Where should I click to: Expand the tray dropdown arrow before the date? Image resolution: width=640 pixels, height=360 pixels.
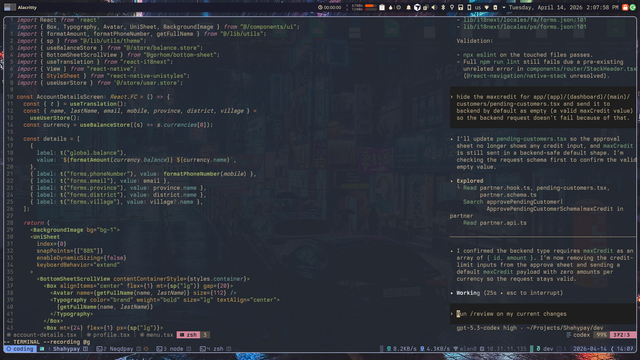click(x=504, y=7)
